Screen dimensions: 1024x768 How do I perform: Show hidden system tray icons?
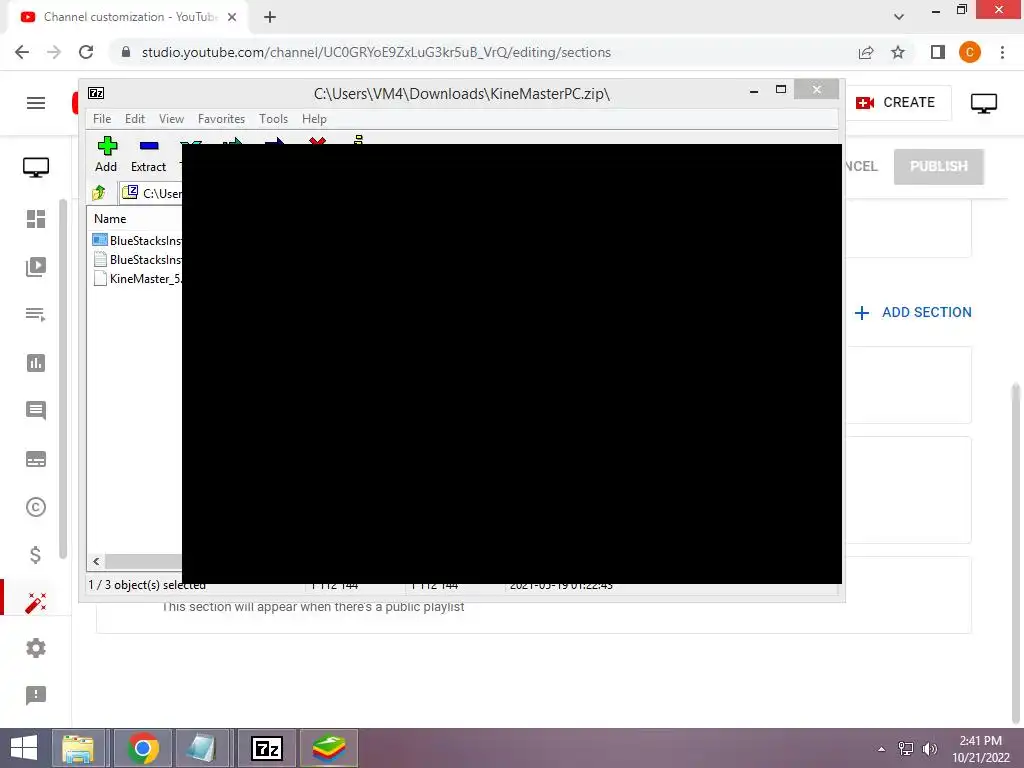882,749
